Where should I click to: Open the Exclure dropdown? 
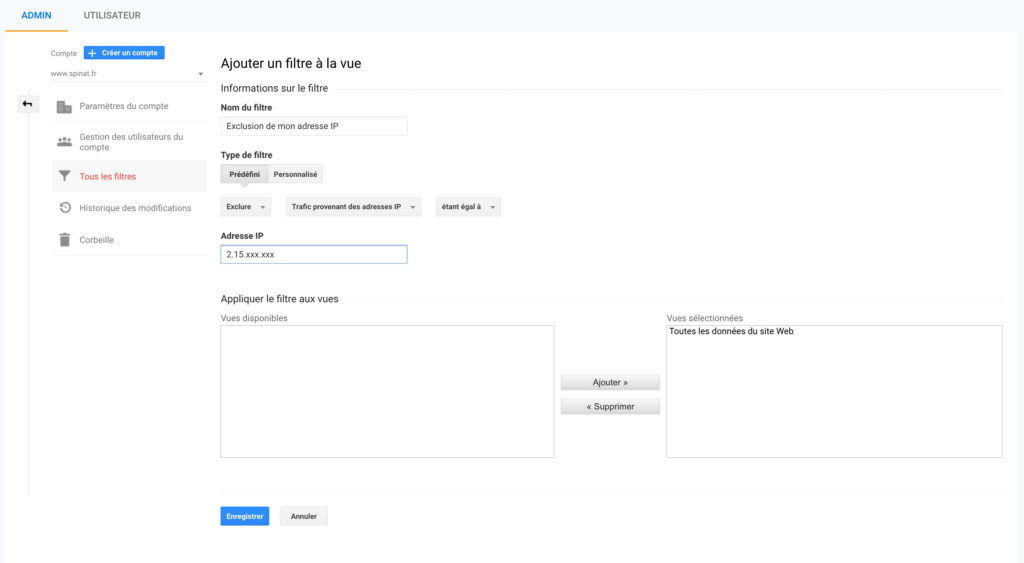point(245,207)
